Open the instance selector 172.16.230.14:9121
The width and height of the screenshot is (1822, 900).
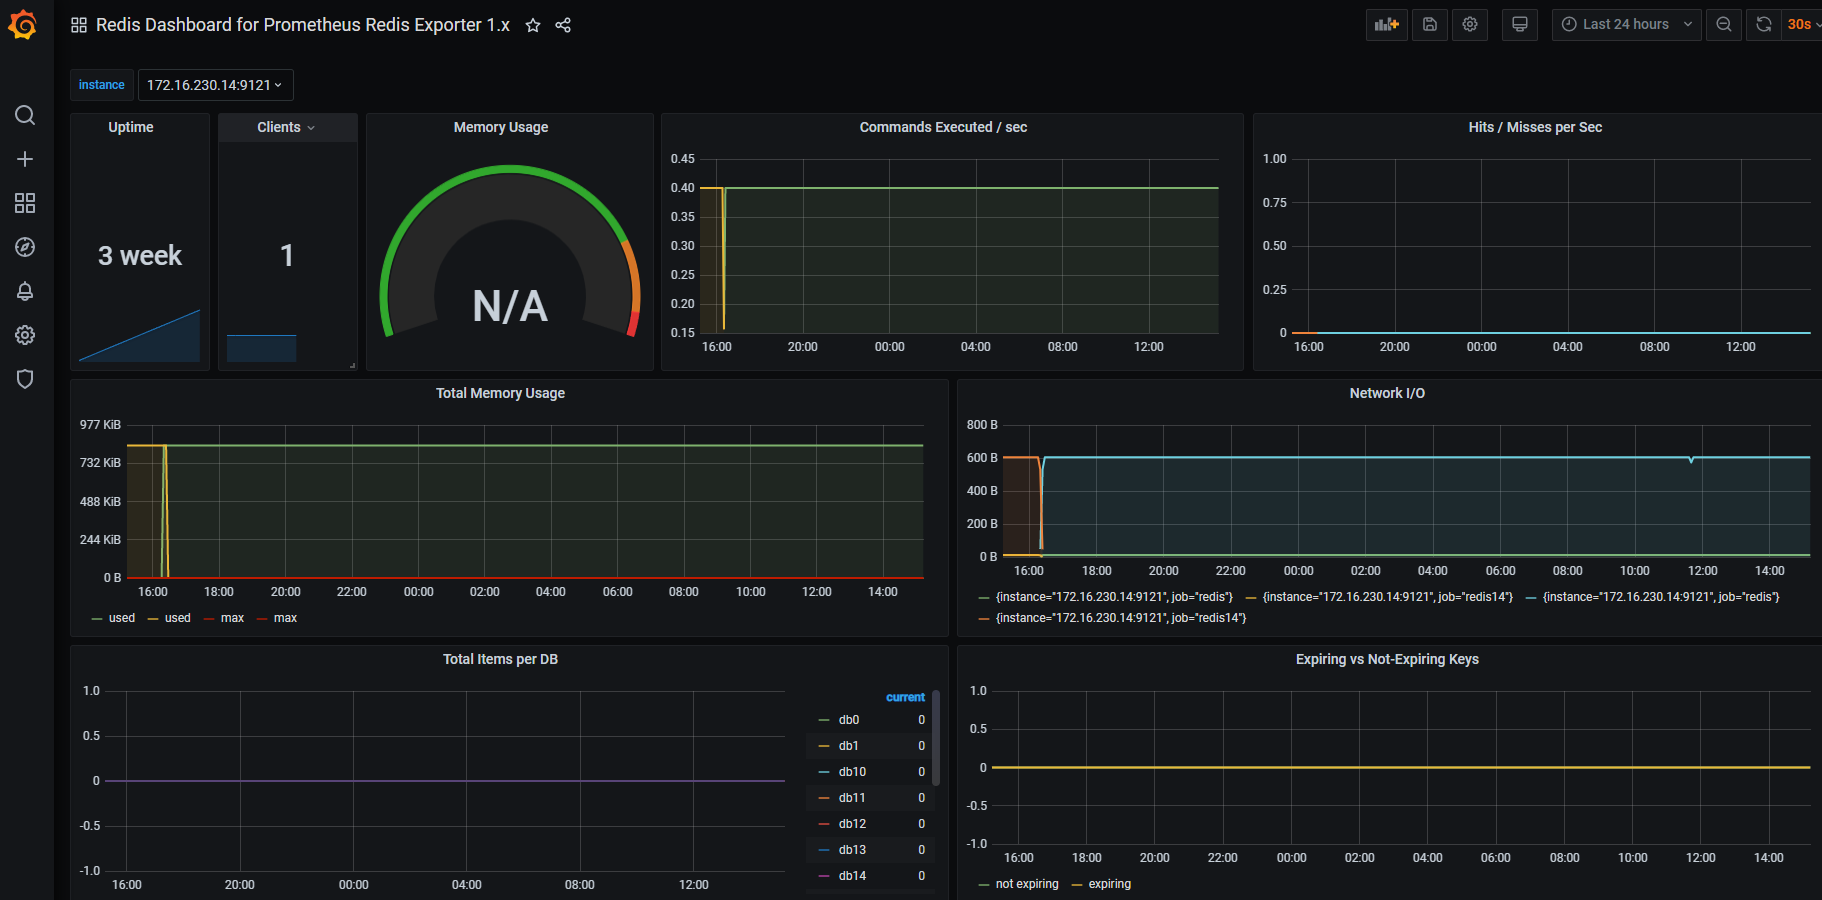point(215,85)
